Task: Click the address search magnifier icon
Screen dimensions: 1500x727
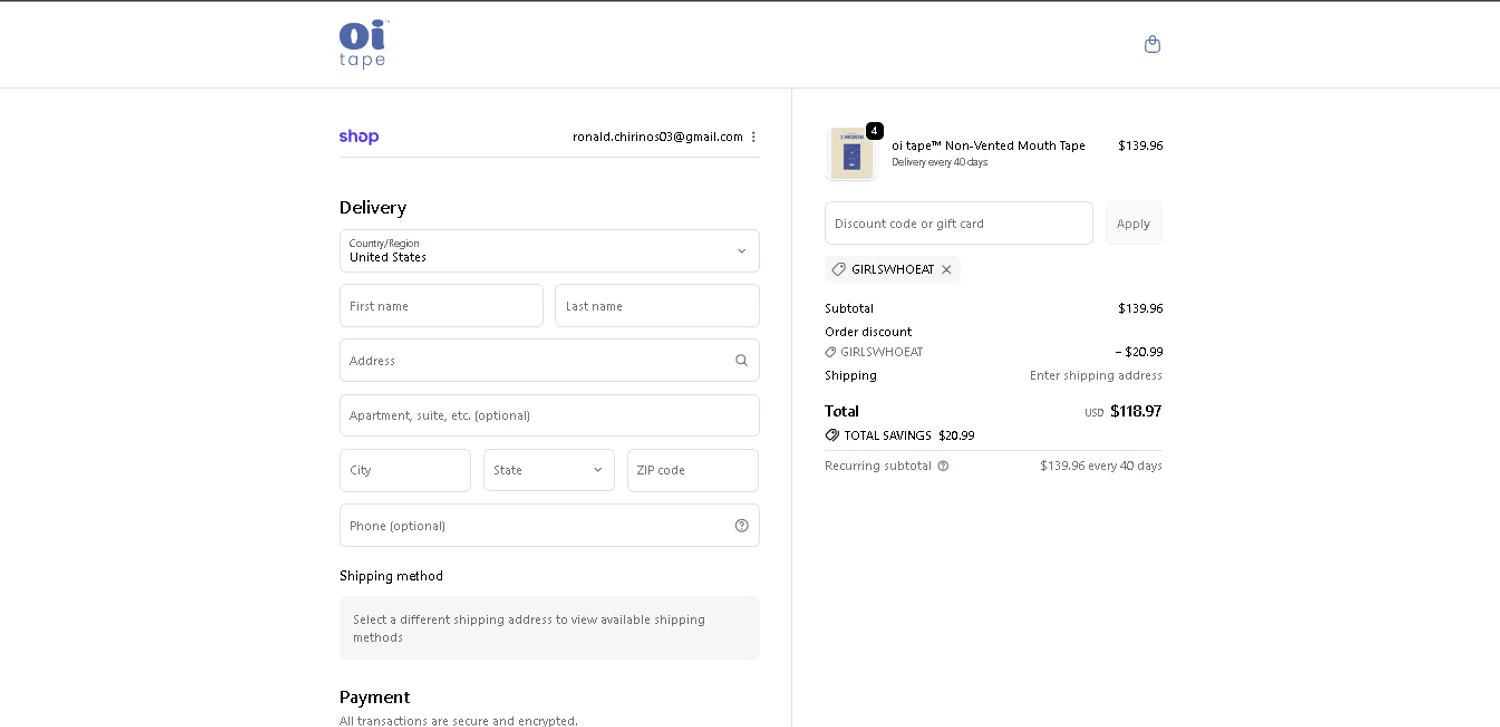Action: [x=741, y=360]
